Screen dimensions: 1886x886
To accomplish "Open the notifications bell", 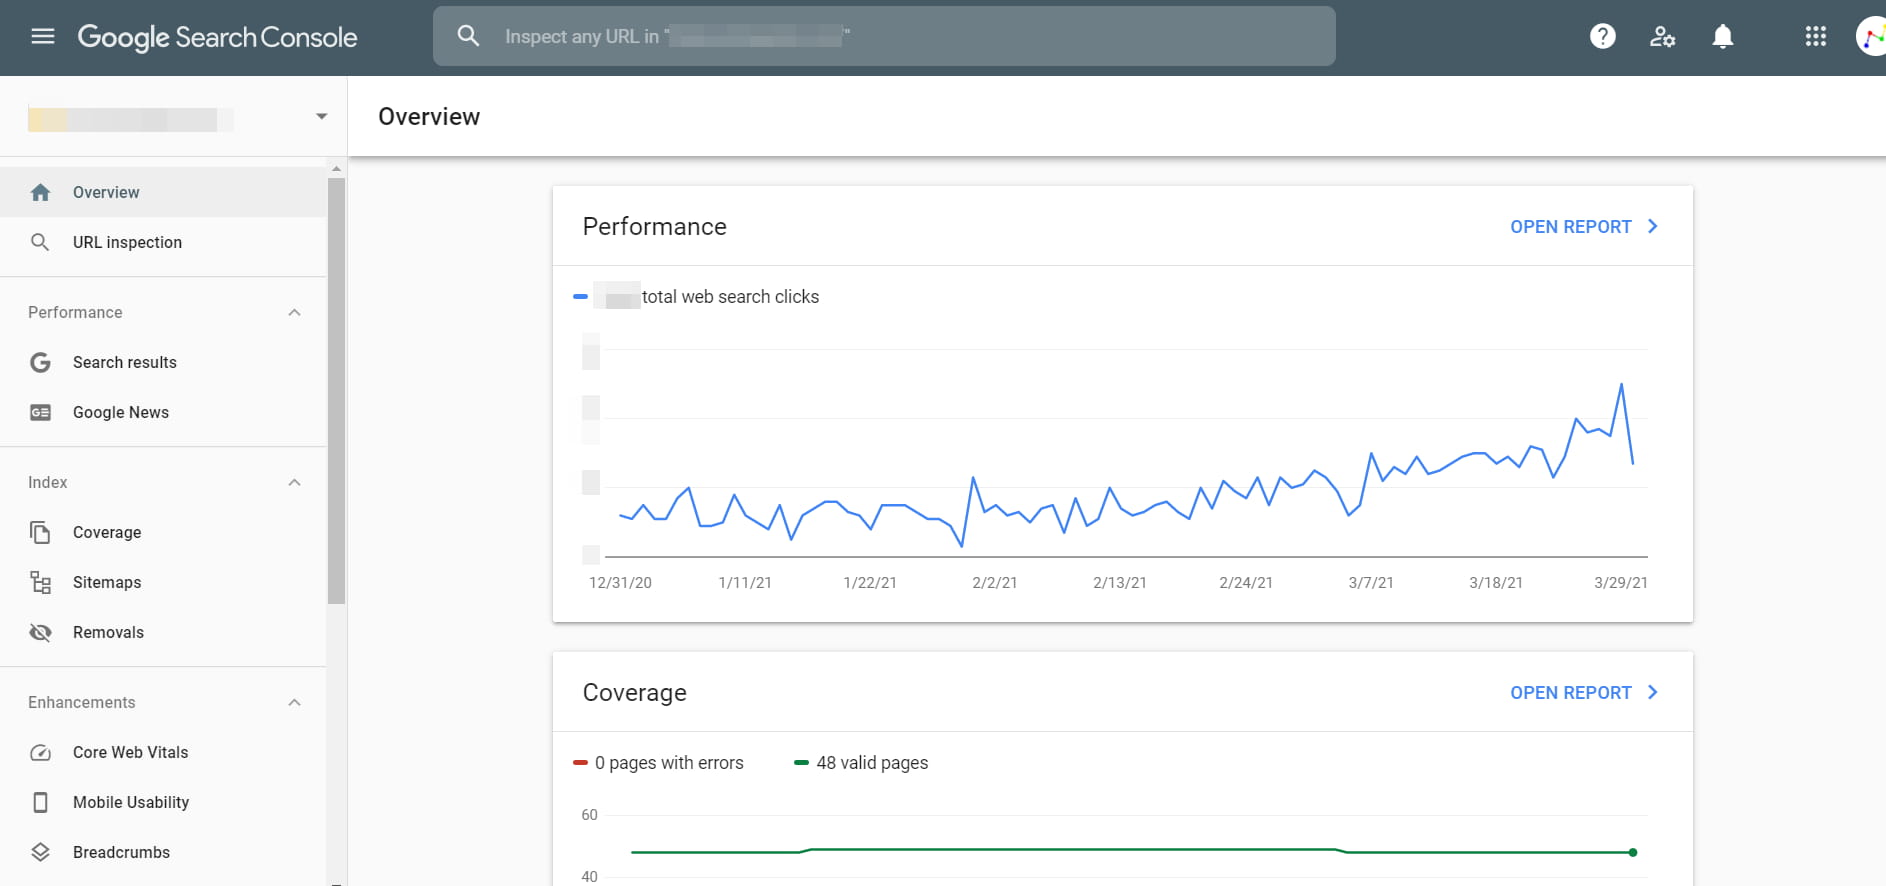I will 1722,37.
